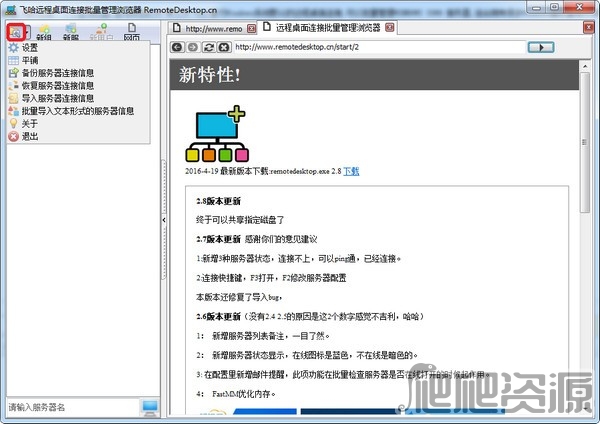Screen dimensions: 600x424
Task: Click the browser back arrow button
Action: [177, 47]
